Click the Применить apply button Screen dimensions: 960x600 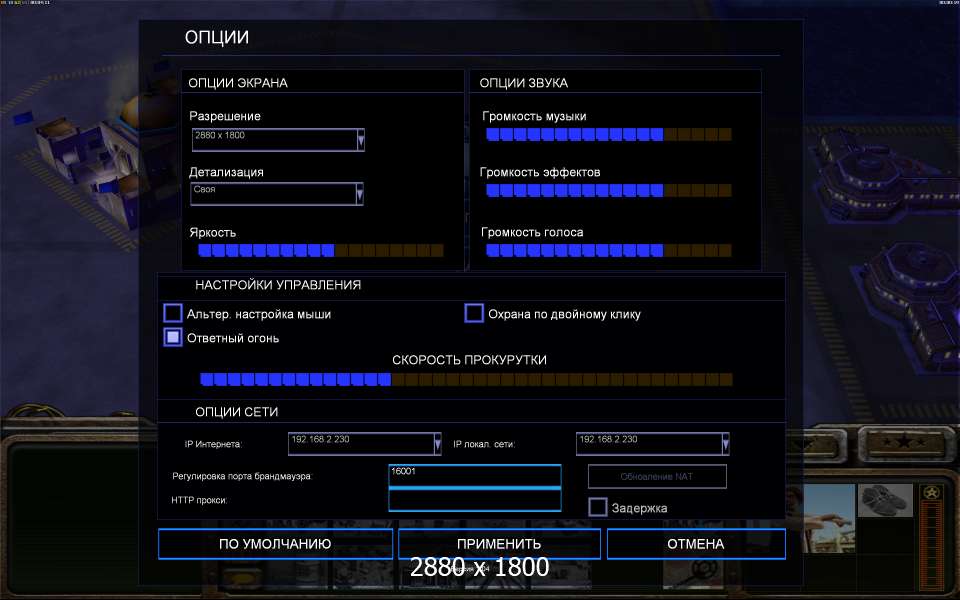[499, 544]
